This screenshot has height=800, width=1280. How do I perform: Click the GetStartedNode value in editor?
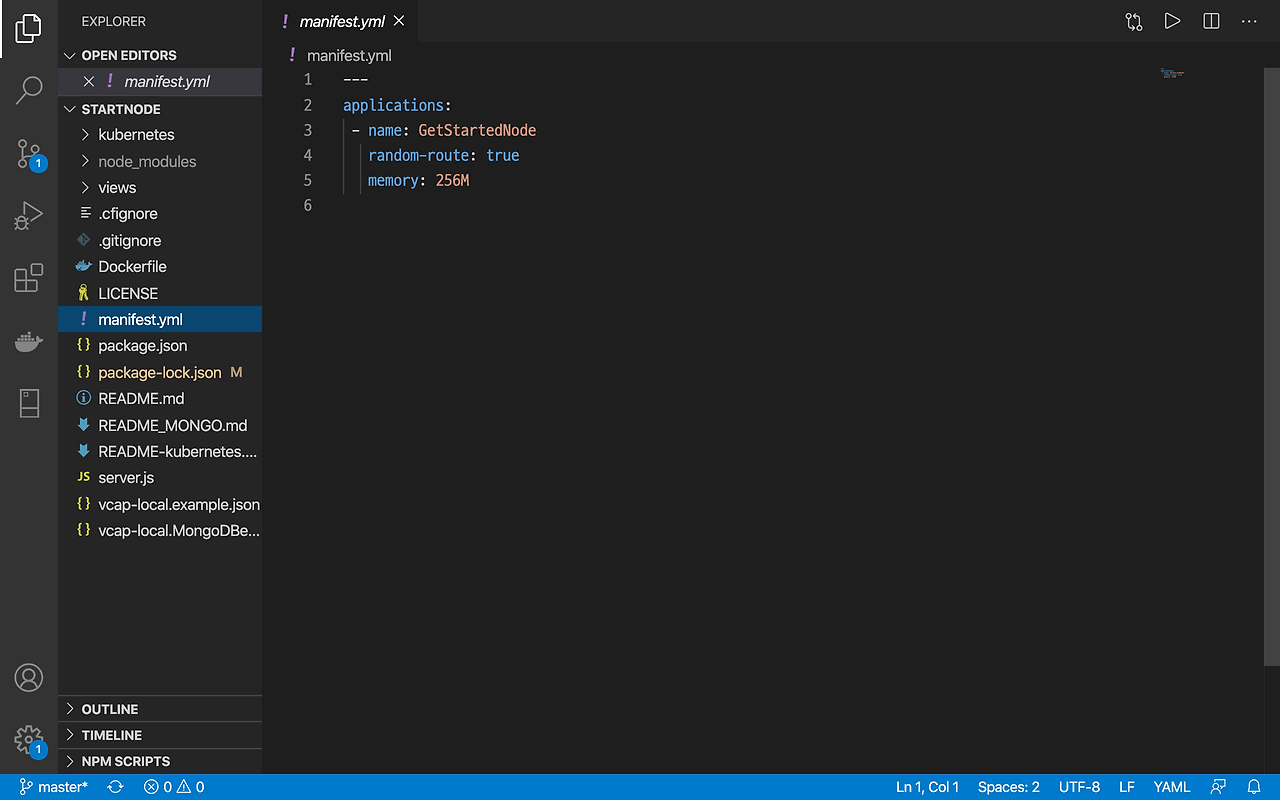tap(477, 130)
